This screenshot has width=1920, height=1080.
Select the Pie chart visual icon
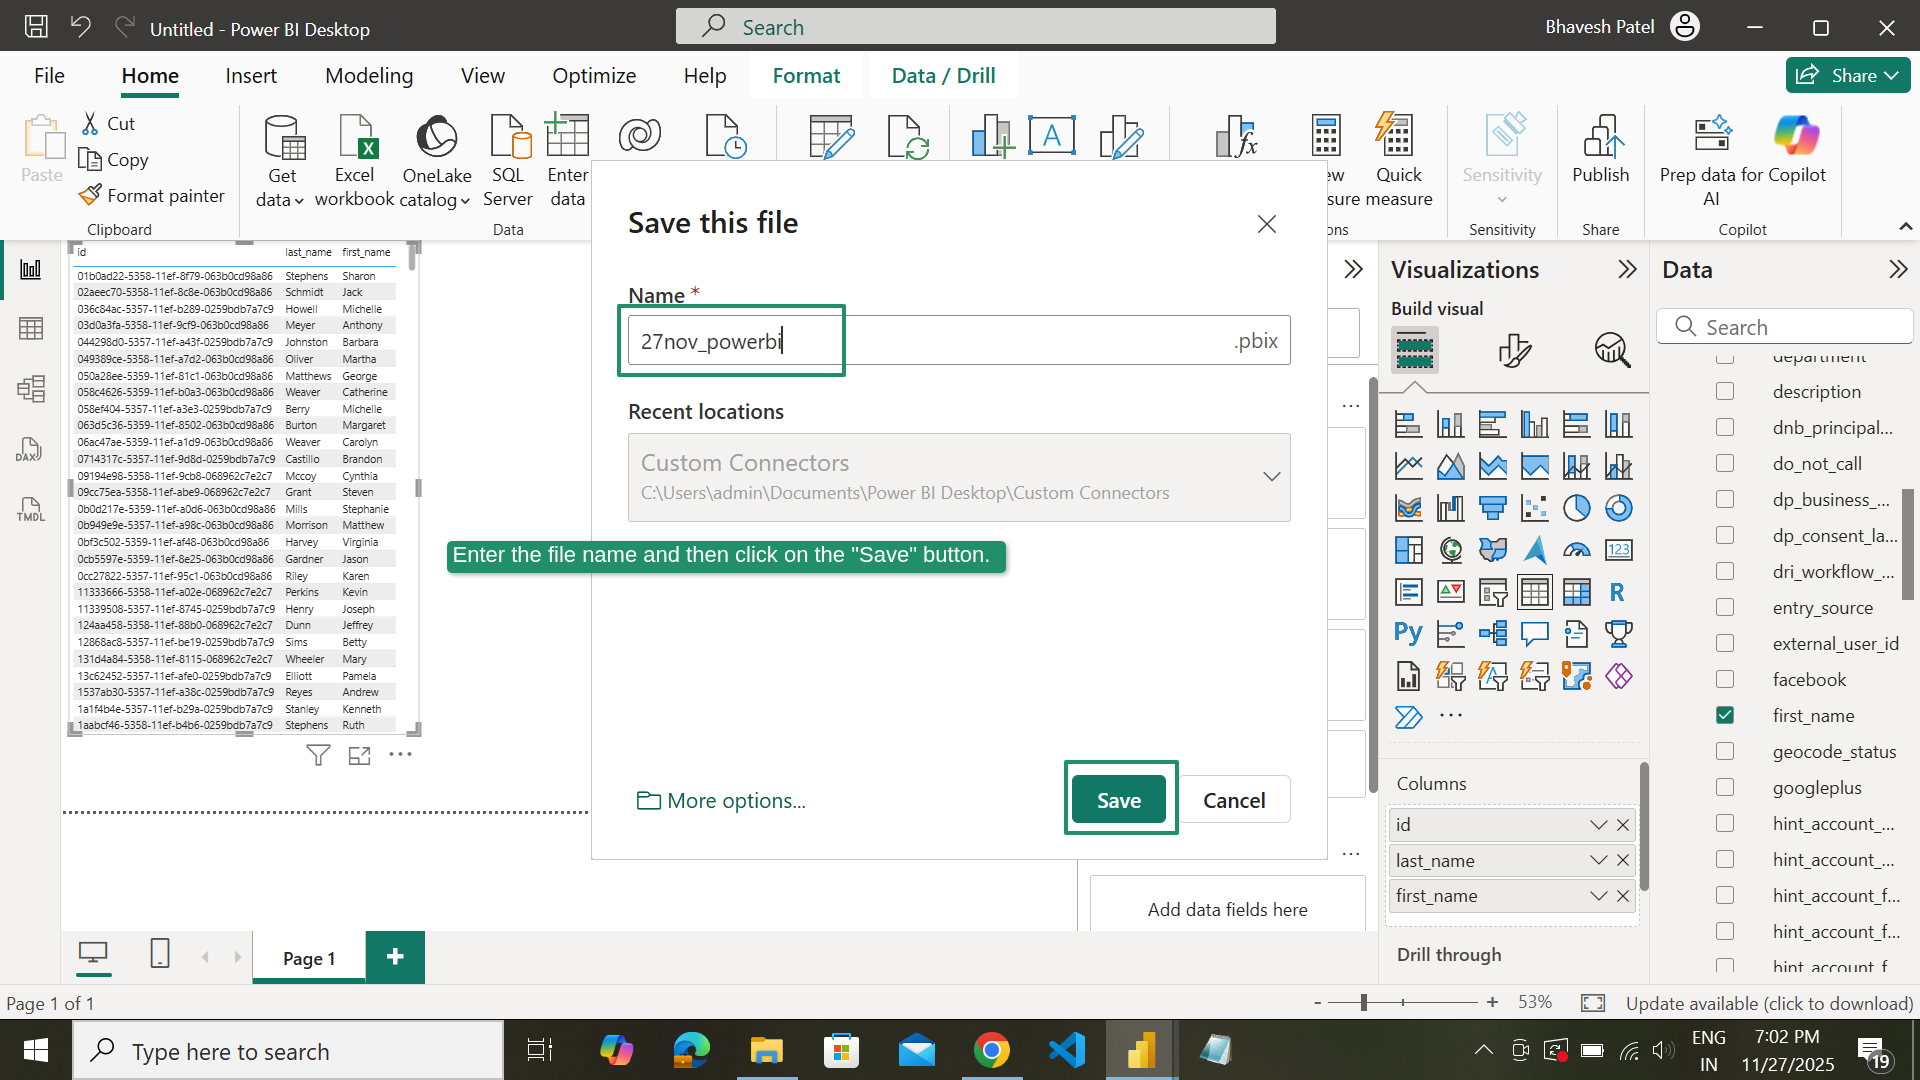click(1577, 508)
